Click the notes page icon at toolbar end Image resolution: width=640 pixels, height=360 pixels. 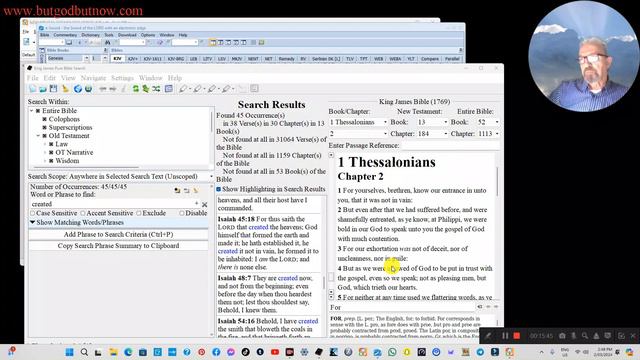point(254,89)
